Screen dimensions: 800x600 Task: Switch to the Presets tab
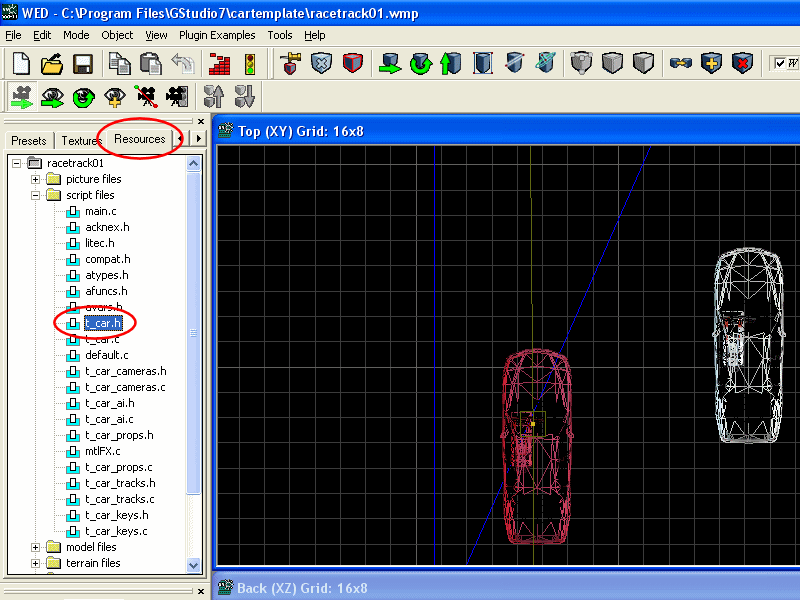pyautogui.click(x=29, y=140)
